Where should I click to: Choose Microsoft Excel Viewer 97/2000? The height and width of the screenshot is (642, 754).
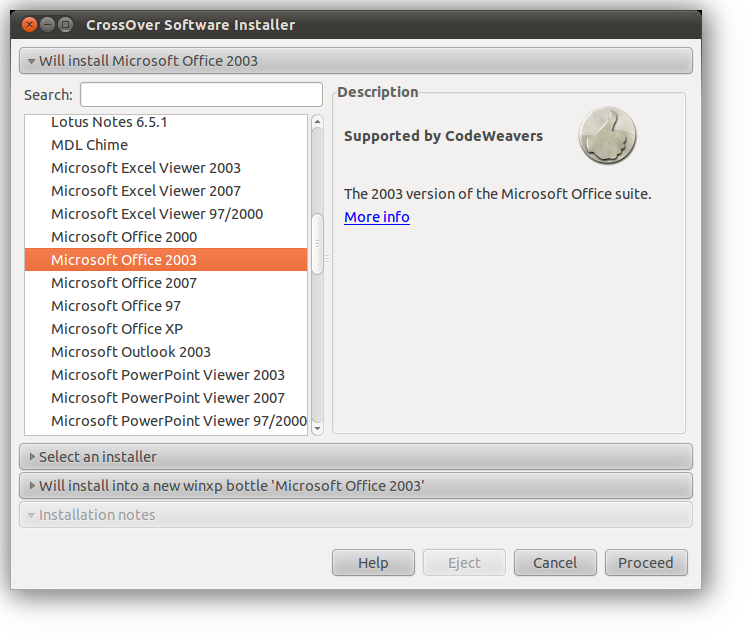[x=166, y=214]
